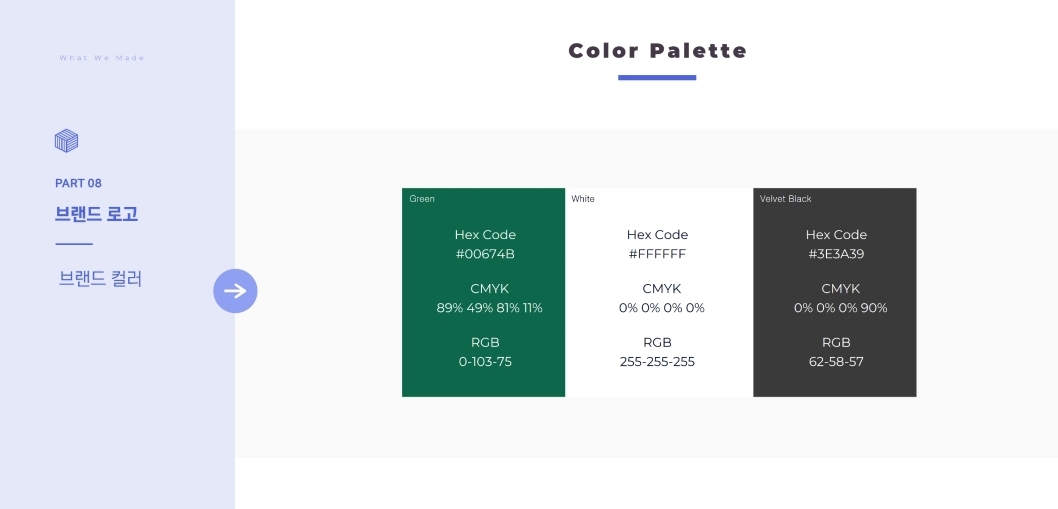The width and height of the screenshot is (1058, 509).
Task: Click the CMYK value 0% 0% 0% 90%
Action: (840, 308)
